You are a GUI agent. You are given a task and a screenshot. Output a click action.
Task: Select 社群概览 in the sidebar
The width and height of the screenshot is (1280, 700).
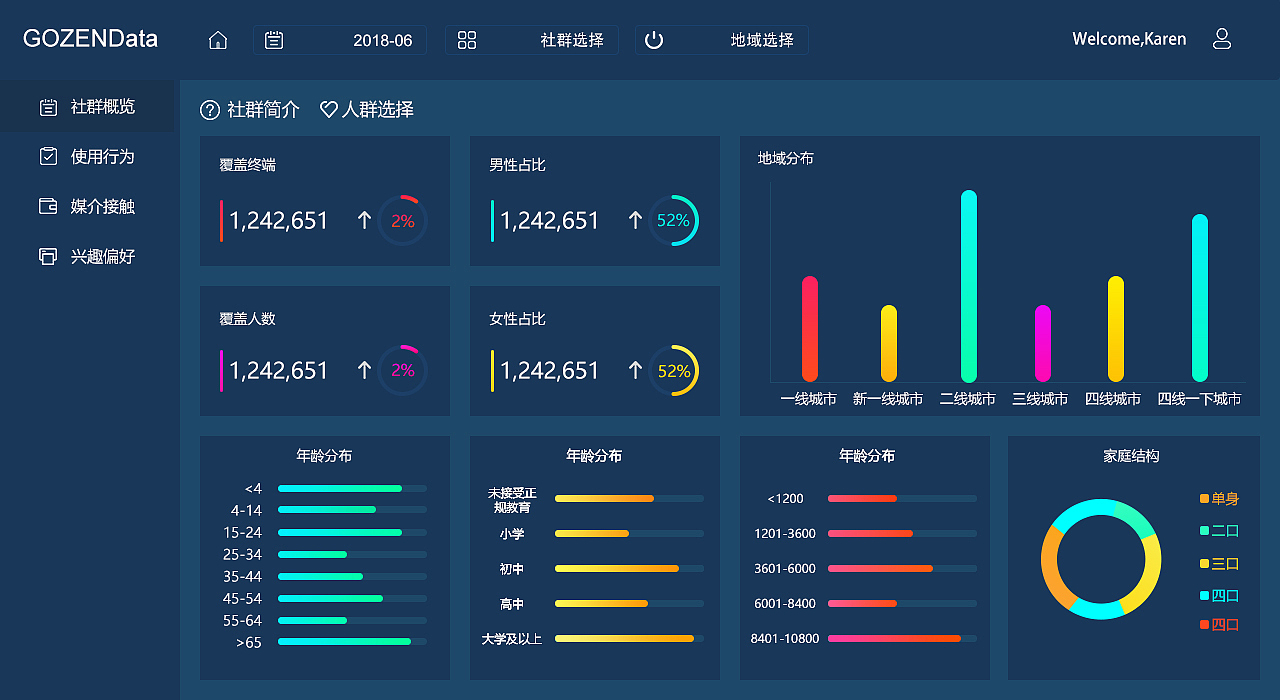click(87, 106)
